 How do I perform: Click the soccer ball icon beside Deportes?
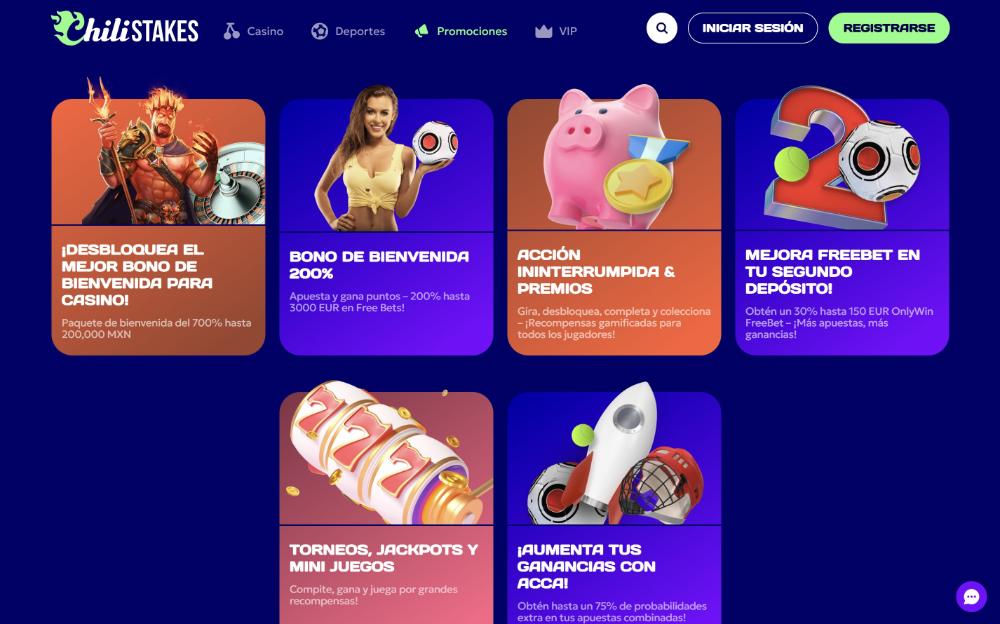320,31
